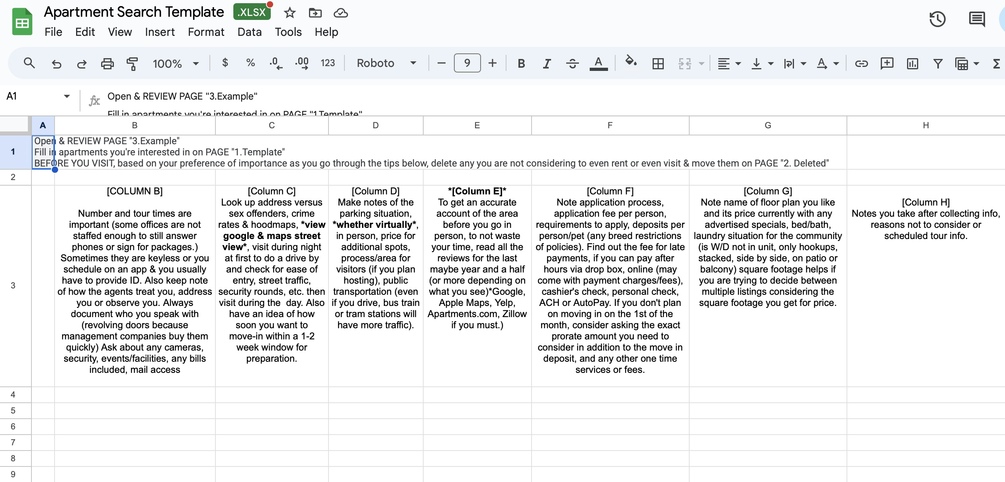Format as currency
The image size is (1005, 482).
pos(225,63)
